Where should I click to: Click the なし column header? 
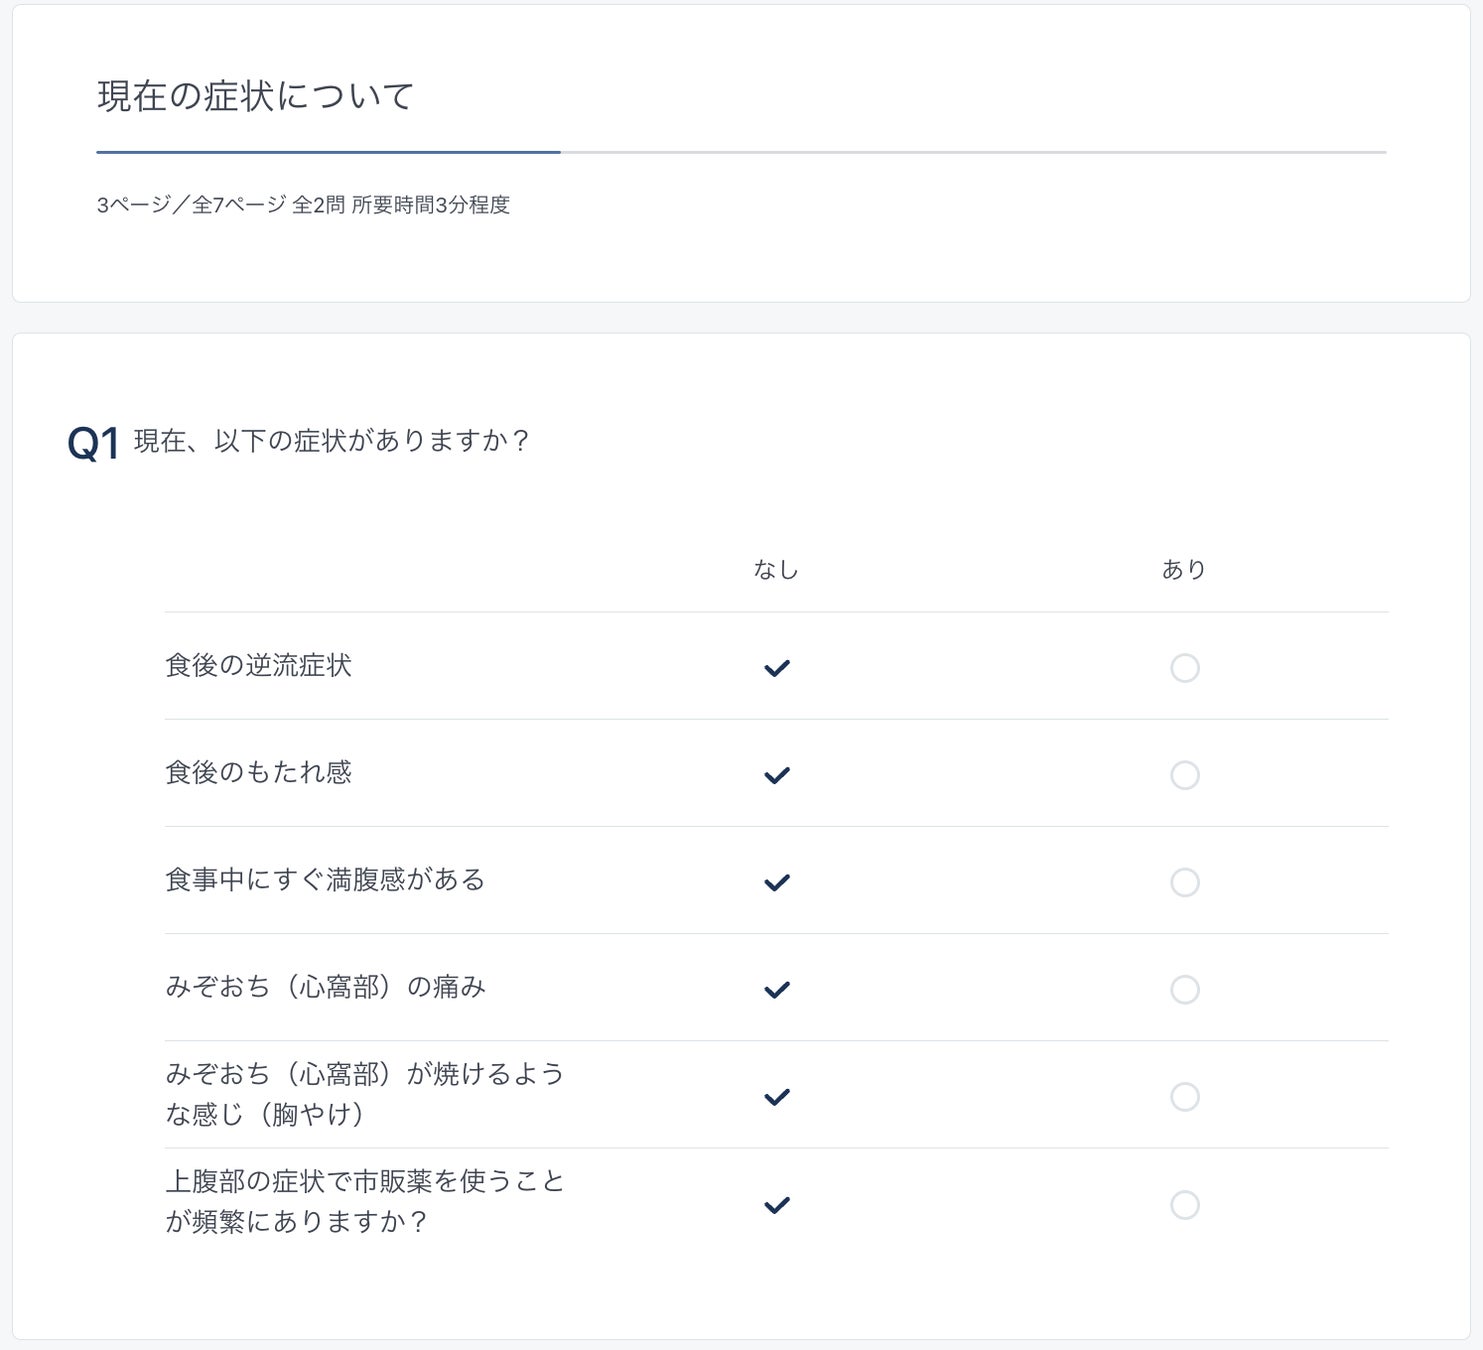click(776, 569)
